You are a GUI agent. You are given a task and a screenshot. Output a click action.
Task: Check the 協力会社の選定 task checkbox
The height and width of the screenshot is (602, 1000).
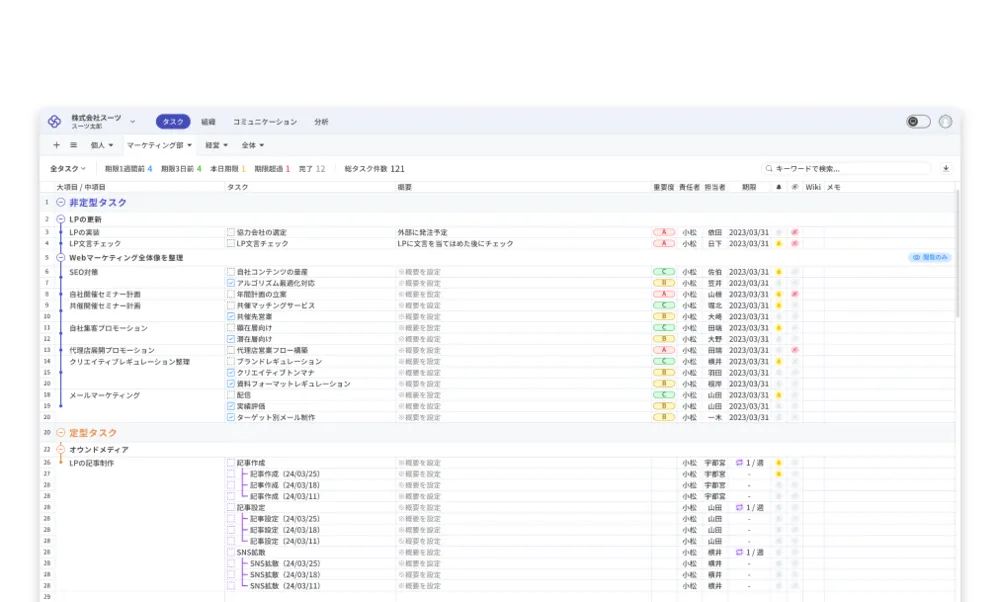point(230,232)
